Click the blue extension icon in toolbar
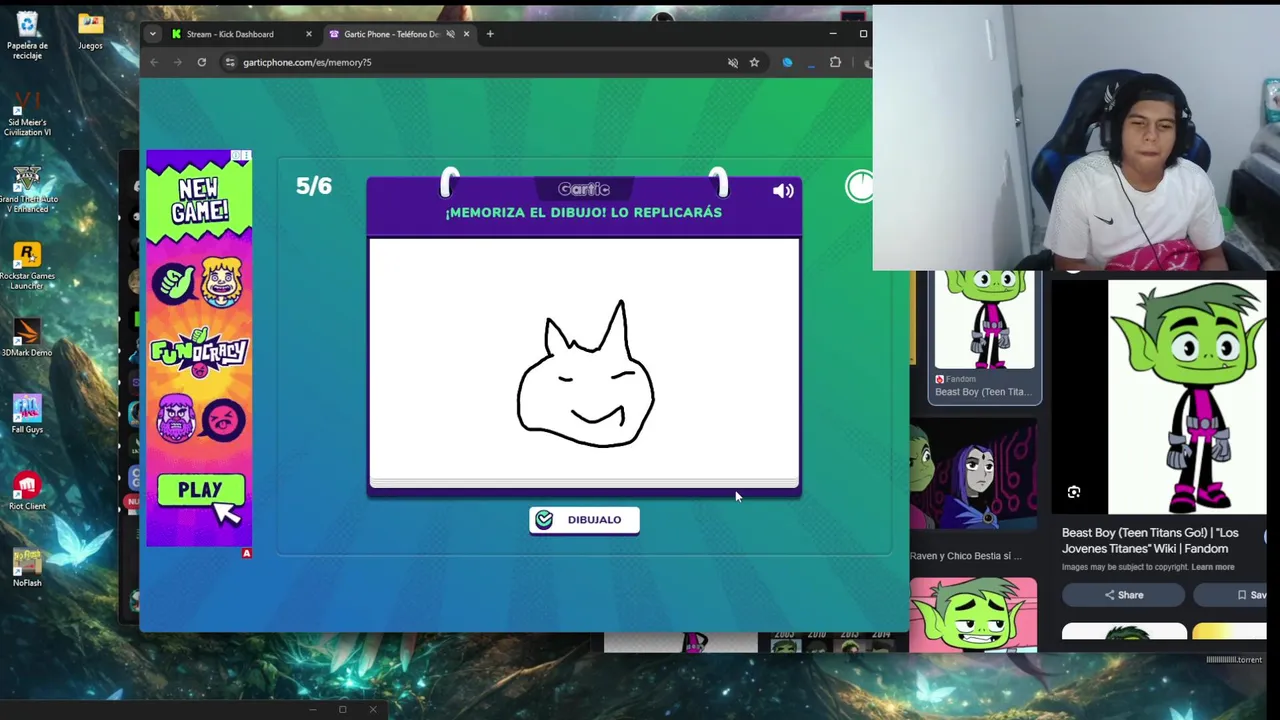The image size is (1280, 720). click(x=787, y=62)
